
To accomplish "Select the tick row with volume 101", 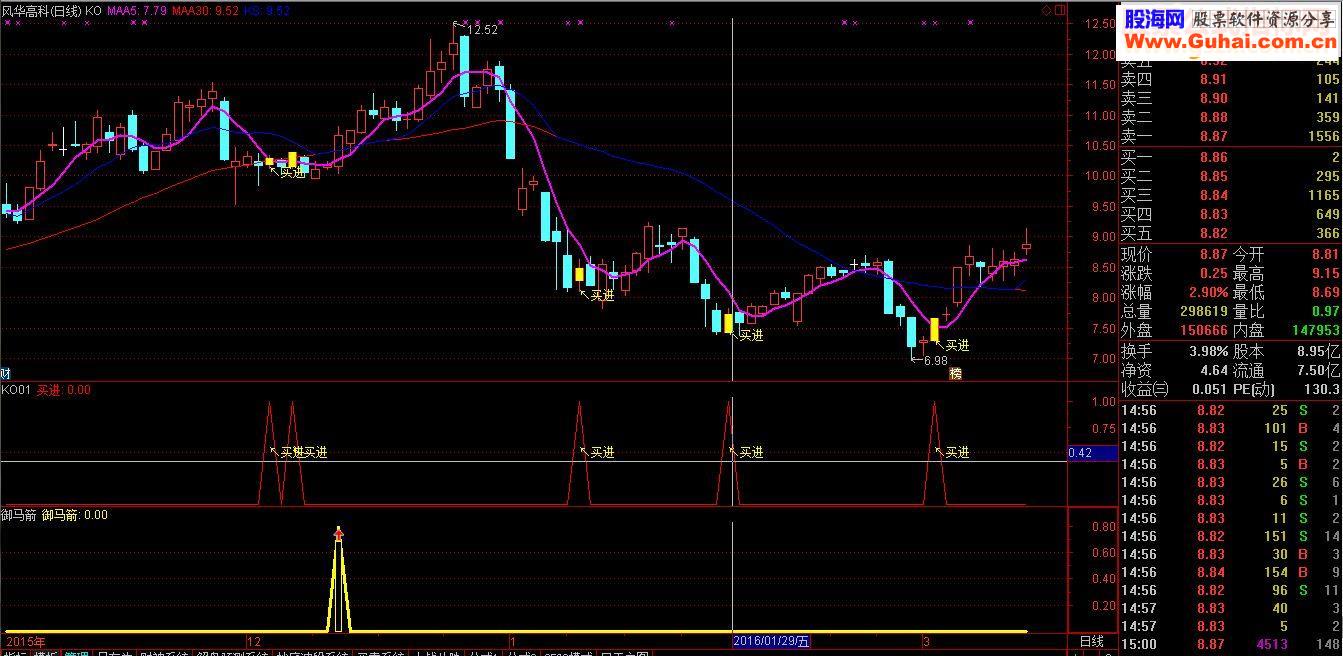I will pos(1229,428).
